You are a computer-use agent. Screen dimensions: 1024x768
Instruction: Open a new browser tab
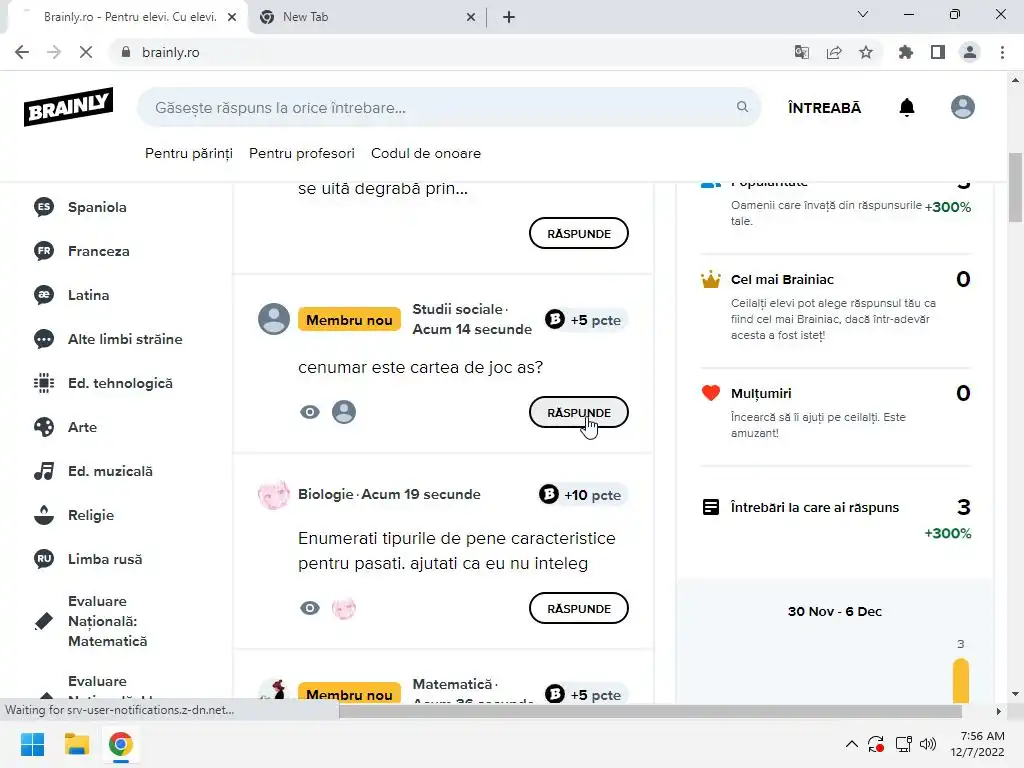tap(509, 17)
